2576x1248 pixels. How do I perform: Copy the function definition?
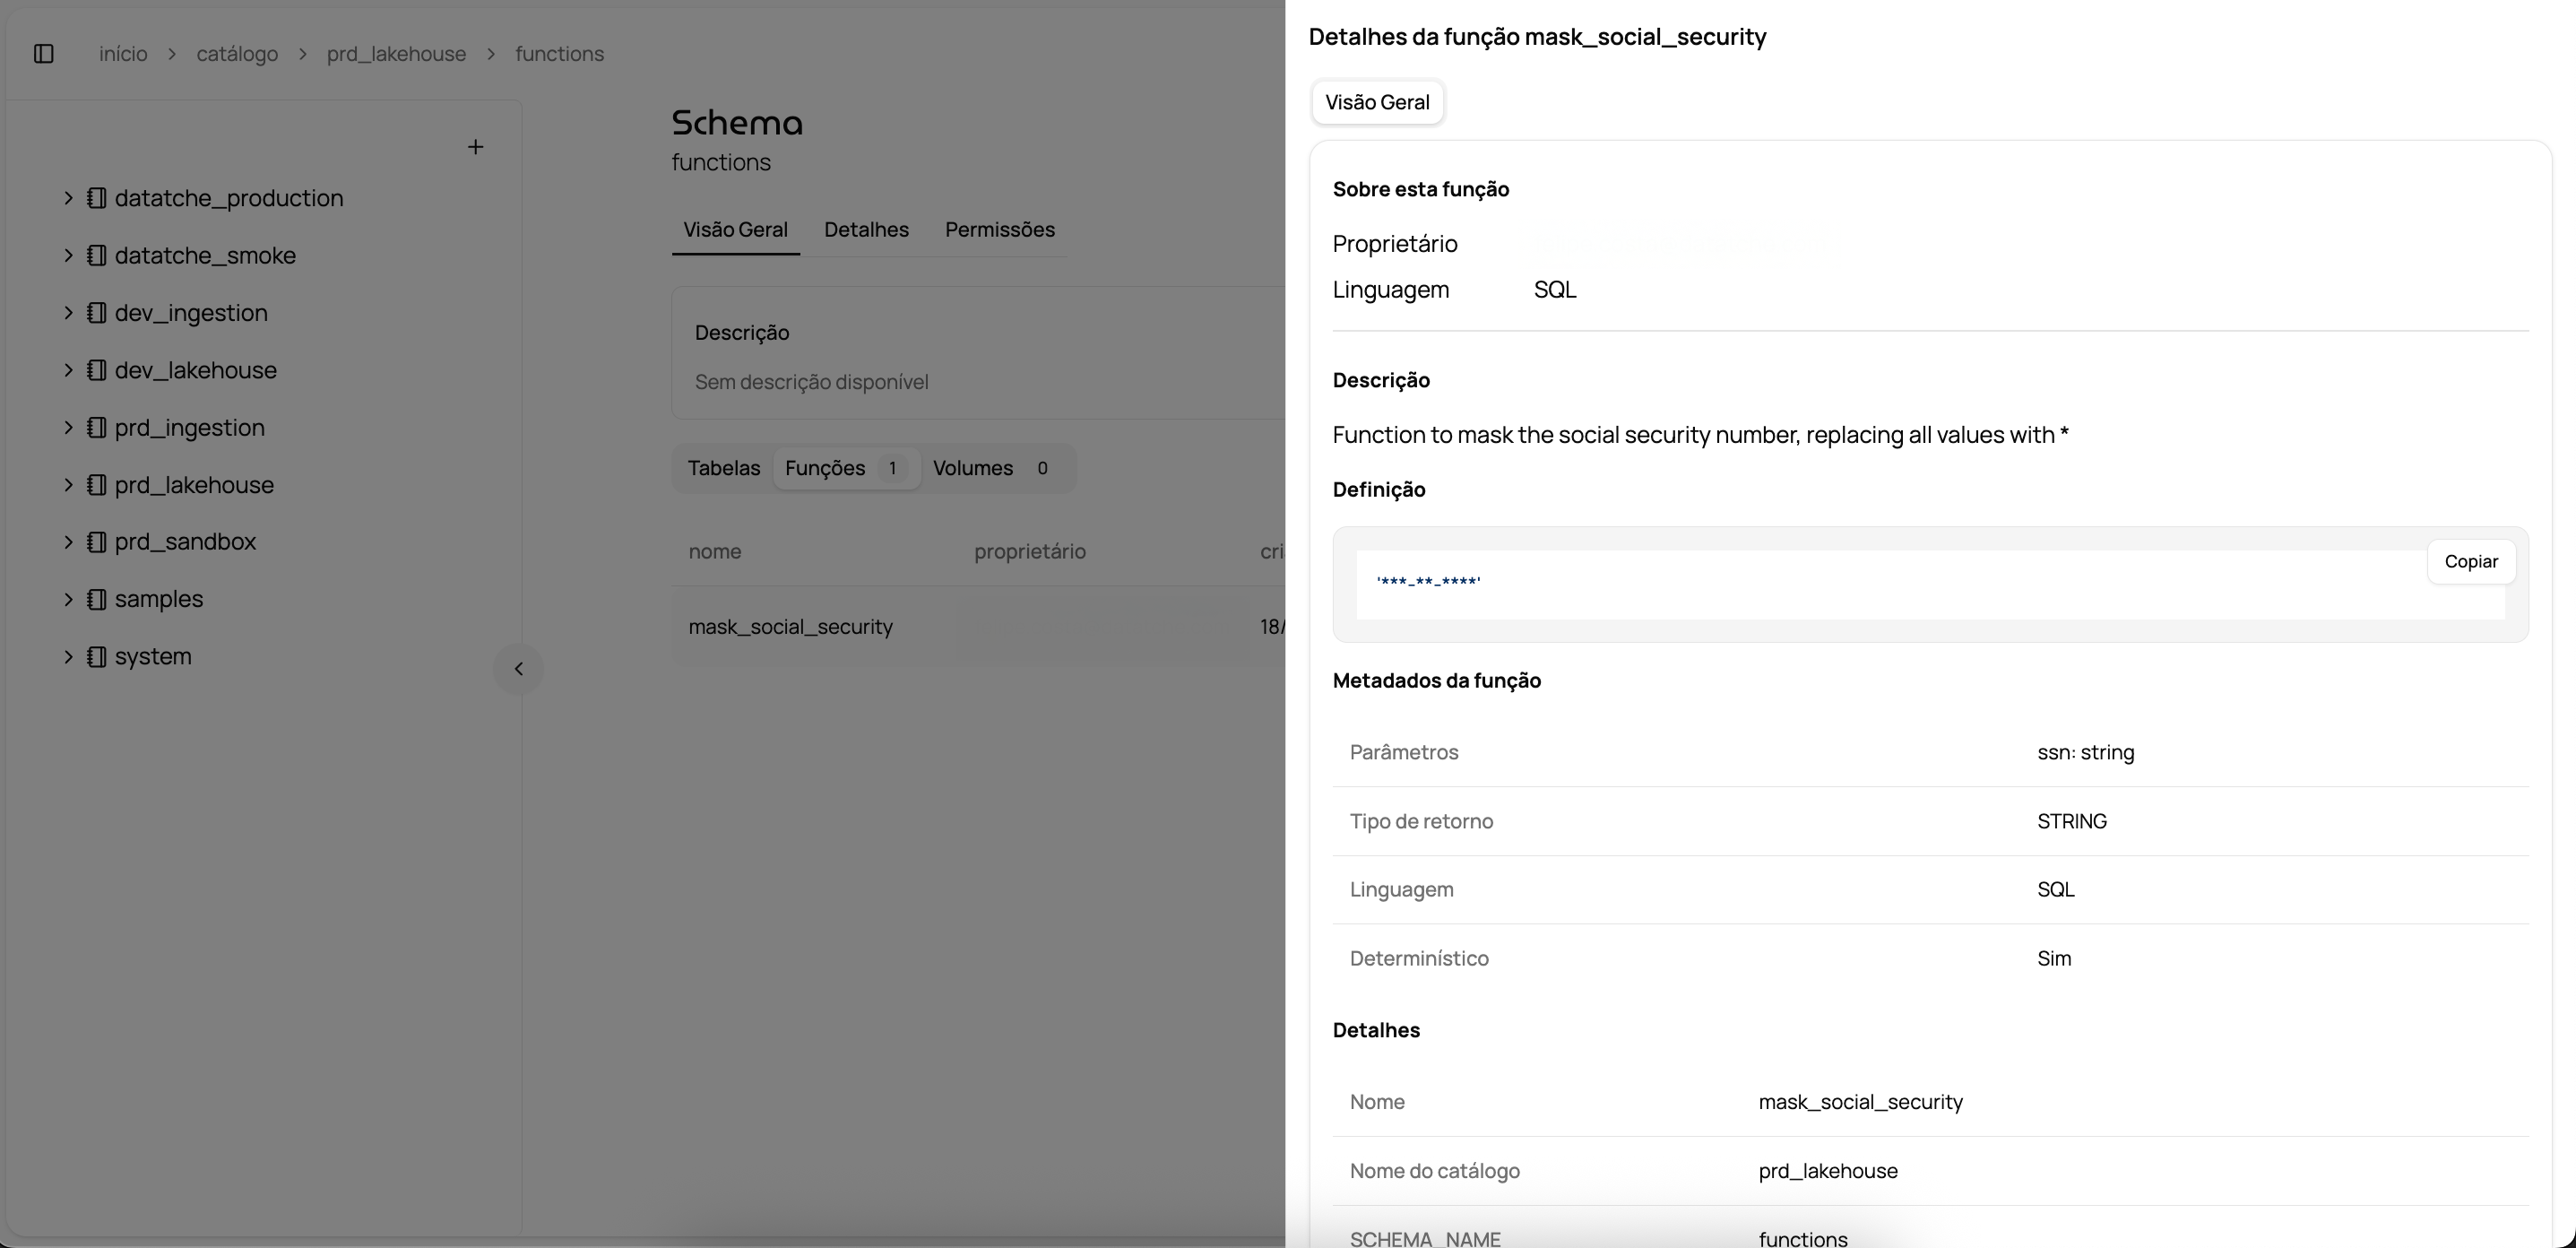point(2470,562)
